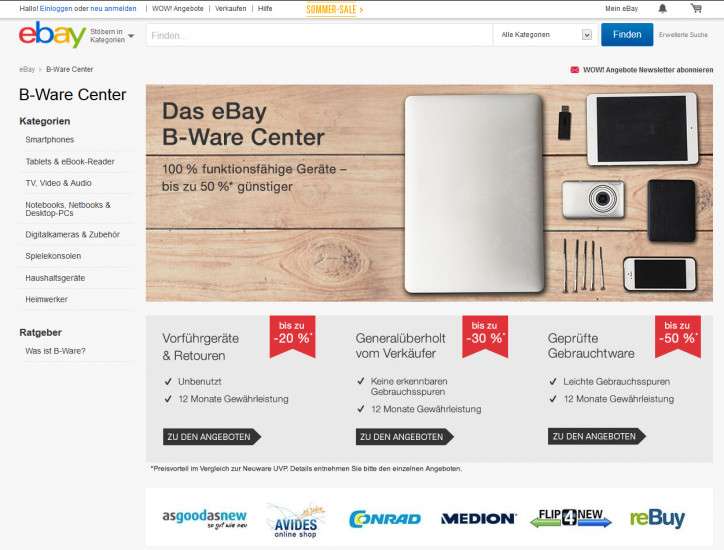Screen dimensions: 724x550
Task: Open the Sommer-Sale banner link
Action: [335, 9]
